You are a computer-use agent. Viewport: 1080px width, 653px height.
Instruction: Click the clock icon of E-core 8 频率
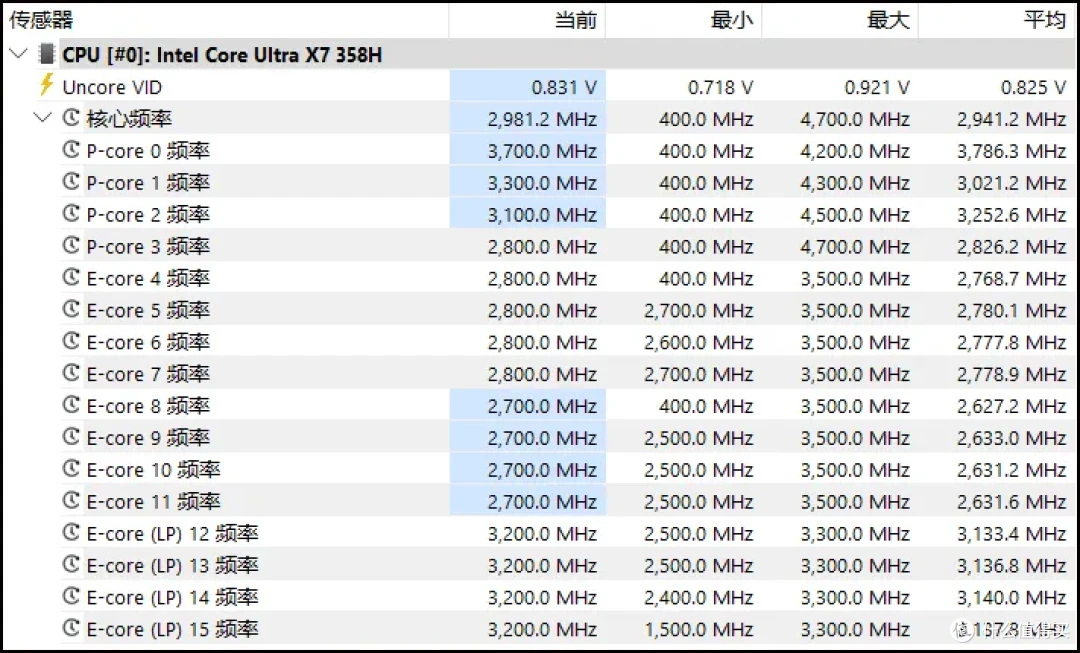71,405
